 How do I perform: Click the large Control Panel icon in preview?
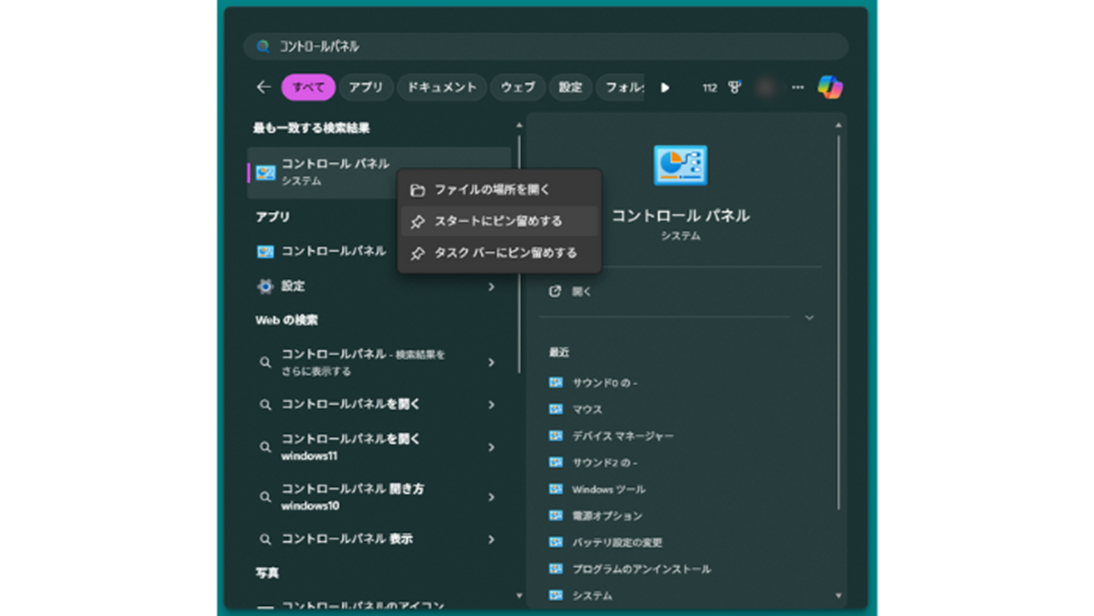(x=680, y=165)
